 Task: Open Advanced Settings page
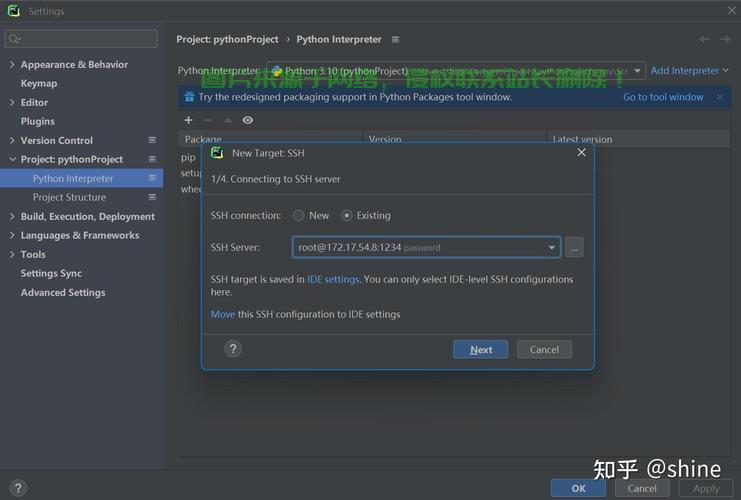[63, 293]
